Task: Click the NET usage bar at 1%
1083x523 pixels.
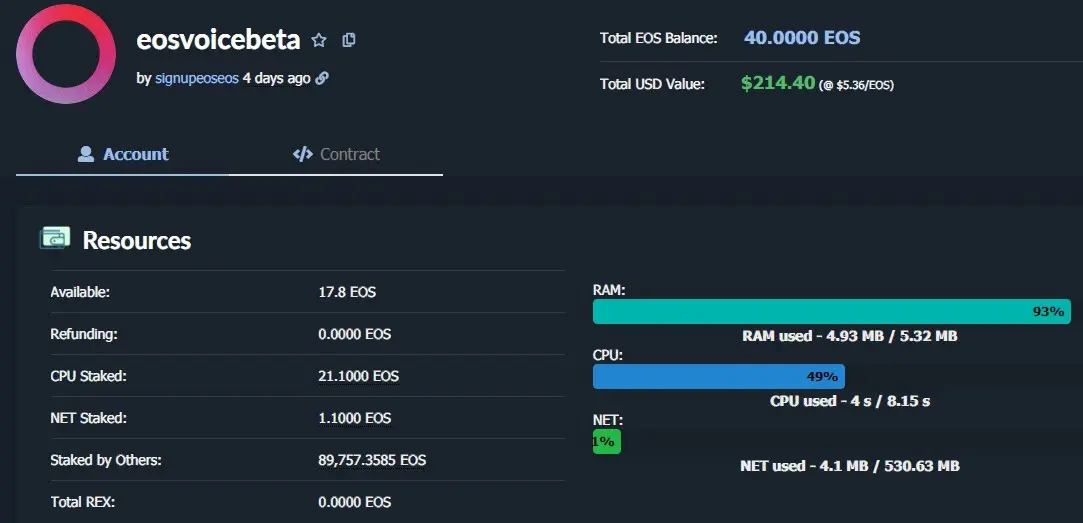Action: coord(606,441)
